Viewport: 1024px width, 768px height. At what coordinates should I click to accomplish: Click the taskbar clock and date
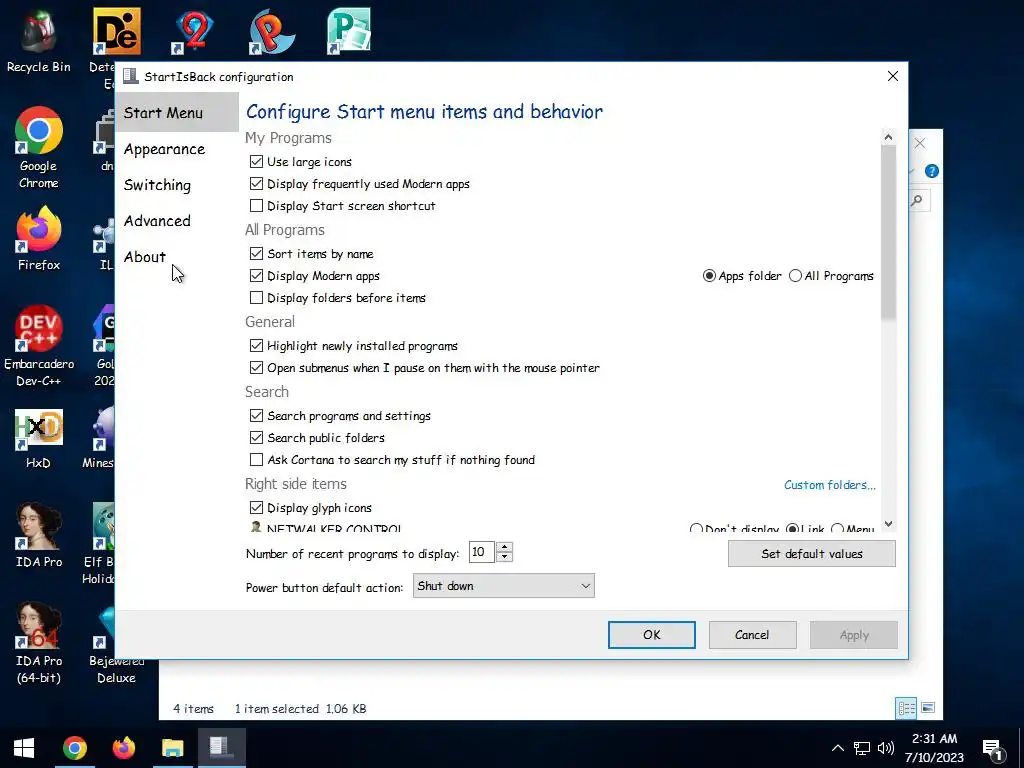[x=934, y=748]
